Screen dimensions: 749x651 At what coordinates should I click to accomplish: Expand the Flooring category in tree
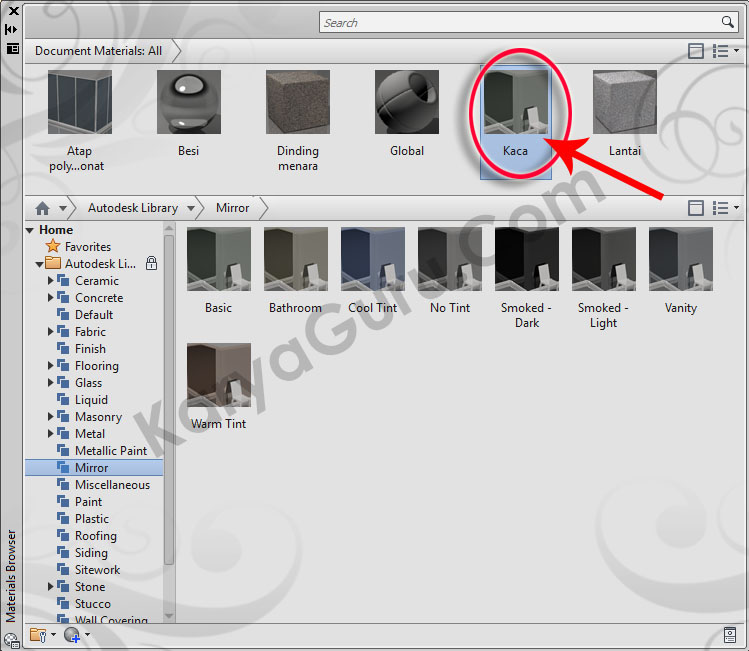click(50, 366)
